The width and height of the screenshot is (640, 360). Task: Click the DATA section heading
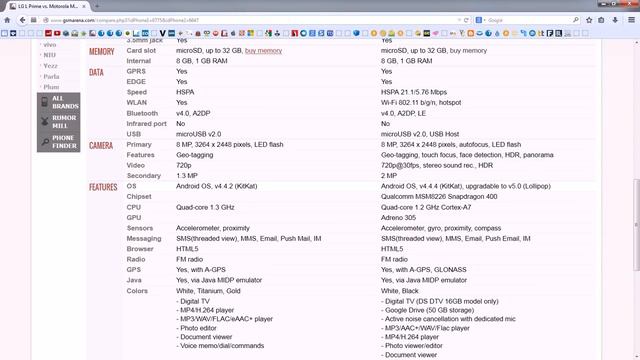click(x=96, y=72)
